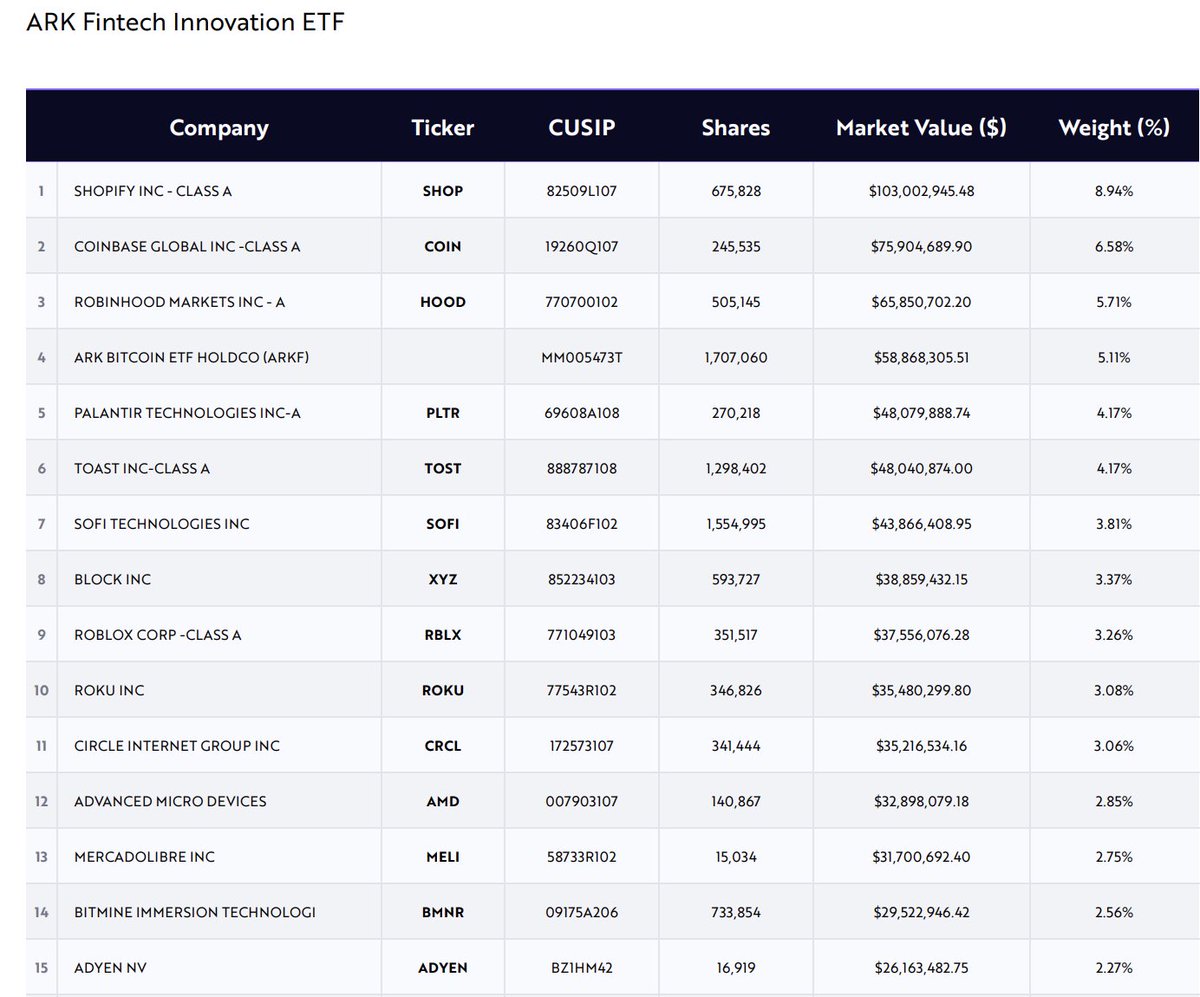Click the Weight (%) column header
The image size is (1200, 997).
click(1114, 128)
